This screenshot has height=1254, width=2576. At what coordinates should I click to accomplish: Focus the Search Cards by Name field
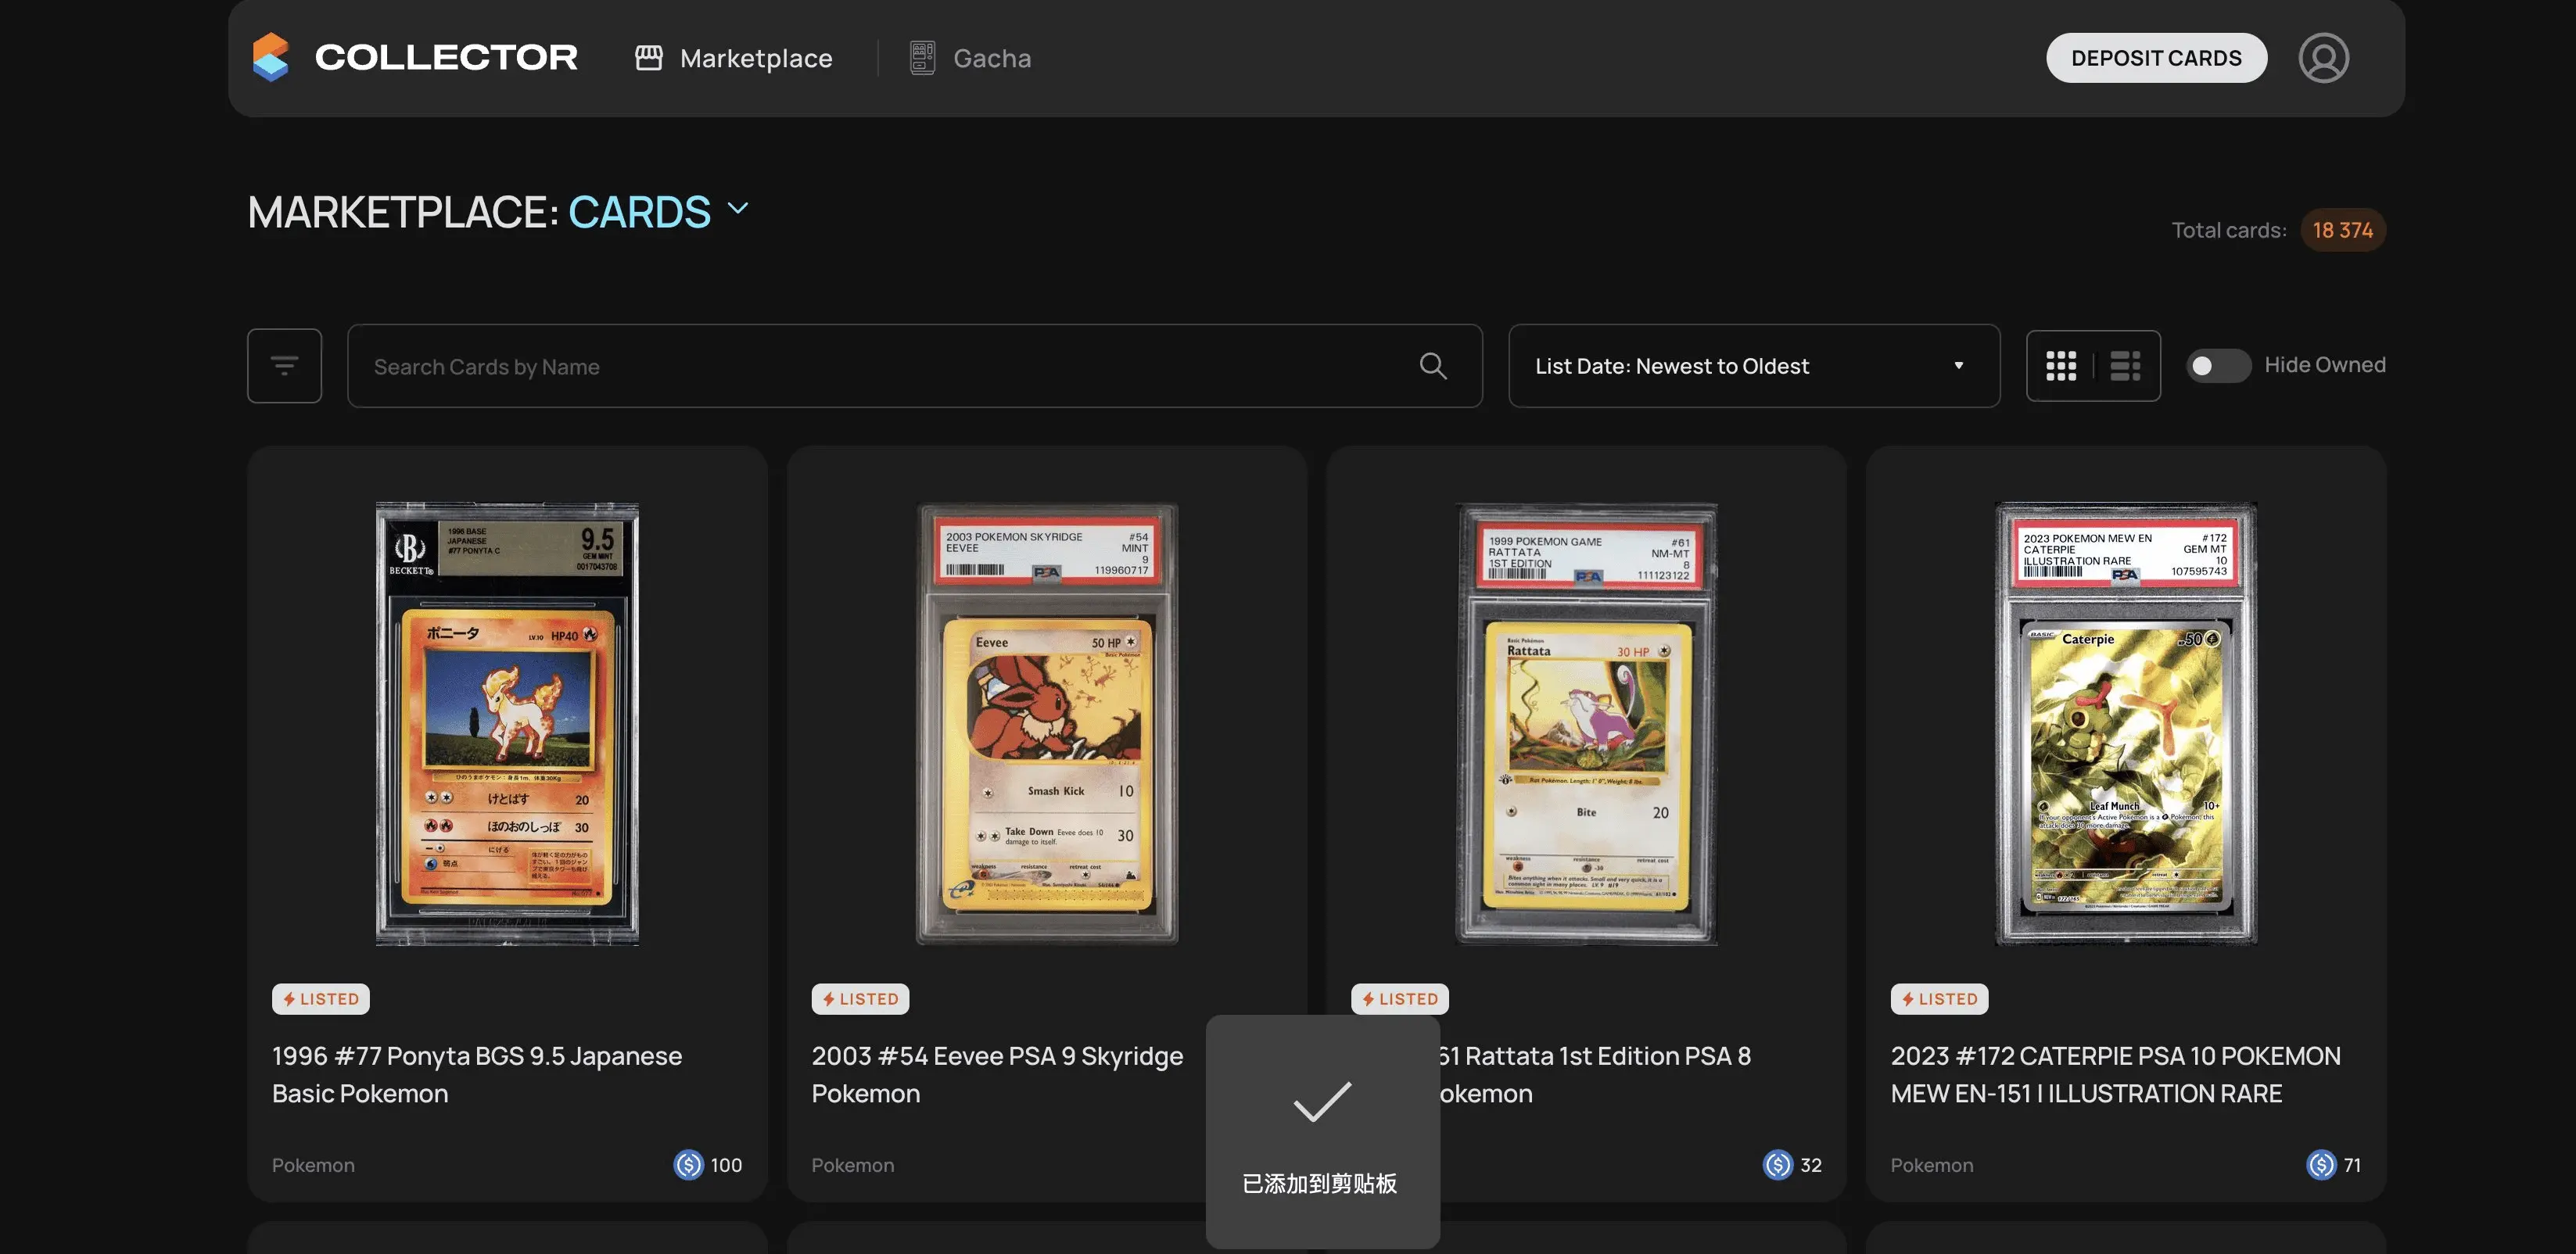[x=914, y=366]
